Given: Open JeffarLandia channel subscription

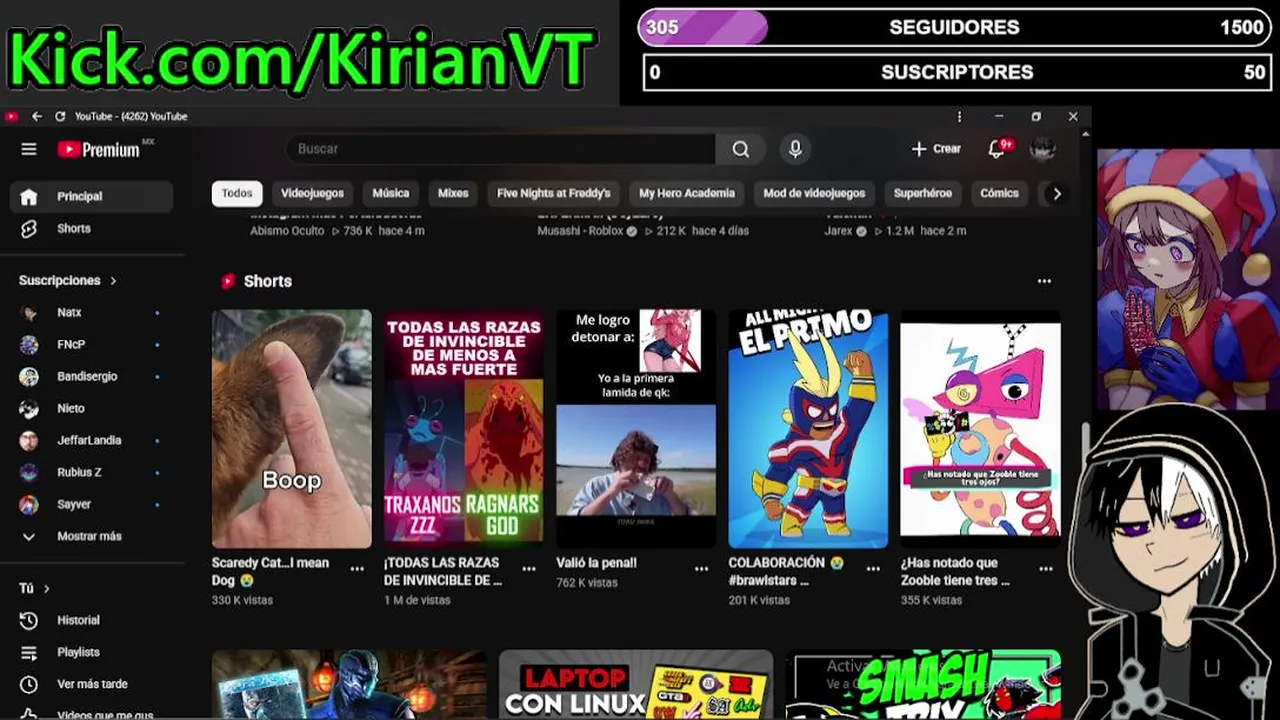Looking at the screenshot, I should coord(92,440).
